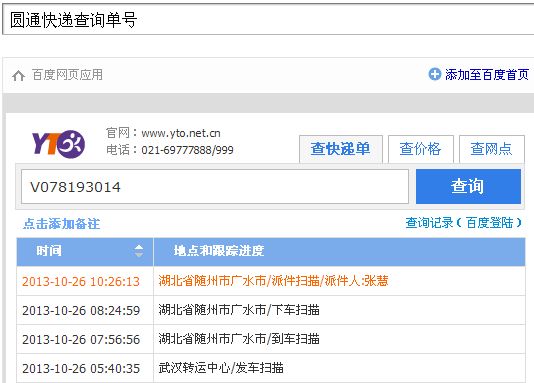This screenshot has width=534, height=383.
Task: Click the top search box 圆通快递查询单号
Action: click(x=268, y=20)
